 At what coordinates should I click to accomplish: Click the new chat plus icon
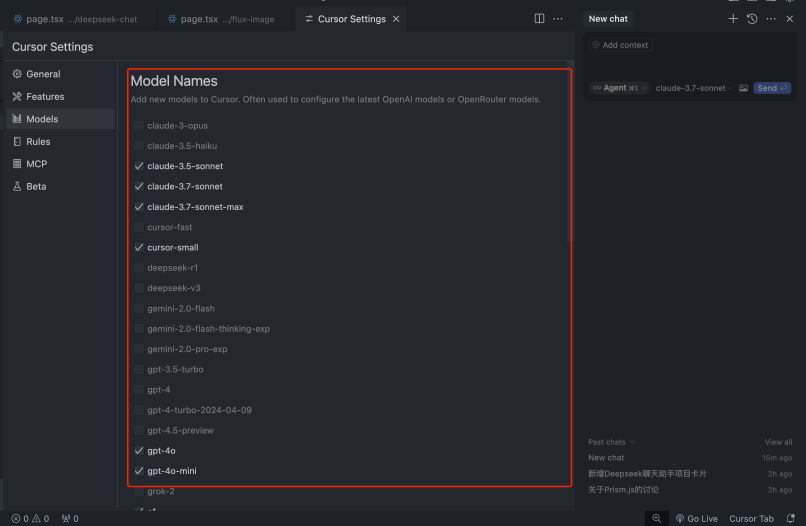[x=733, y=19]
